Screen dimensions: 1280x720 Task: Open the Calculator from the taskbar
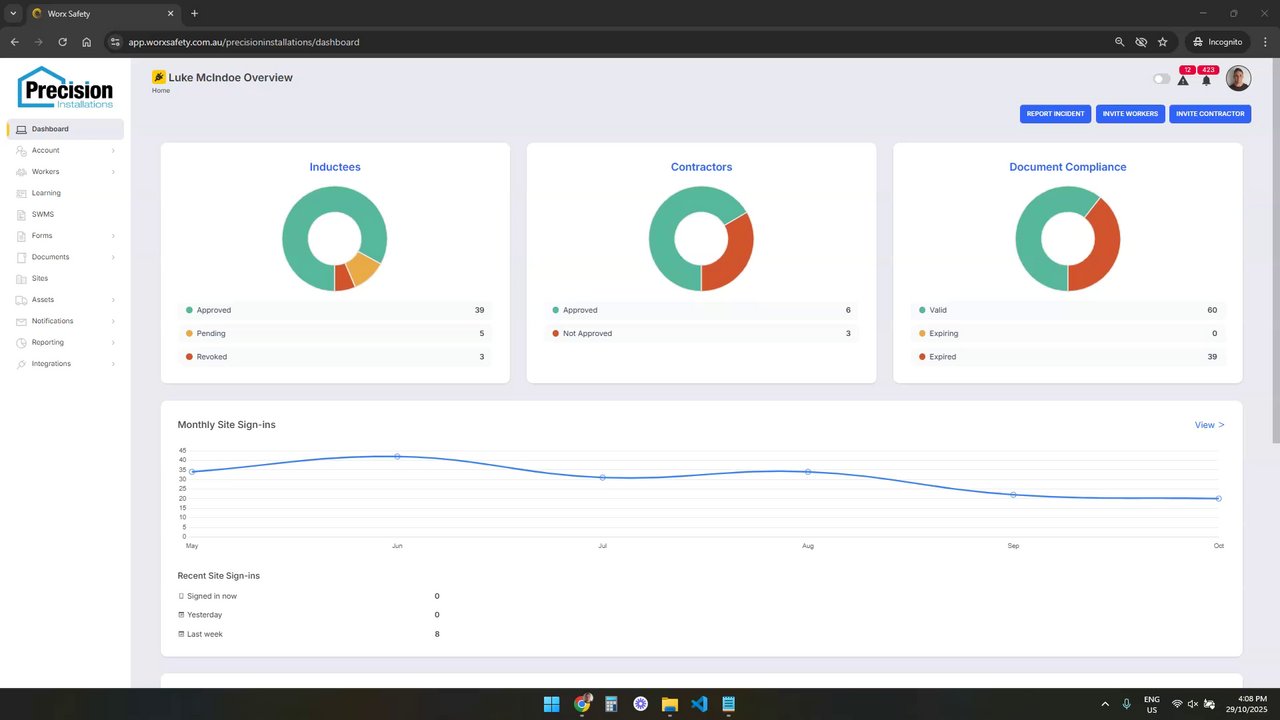click(611, 704)
